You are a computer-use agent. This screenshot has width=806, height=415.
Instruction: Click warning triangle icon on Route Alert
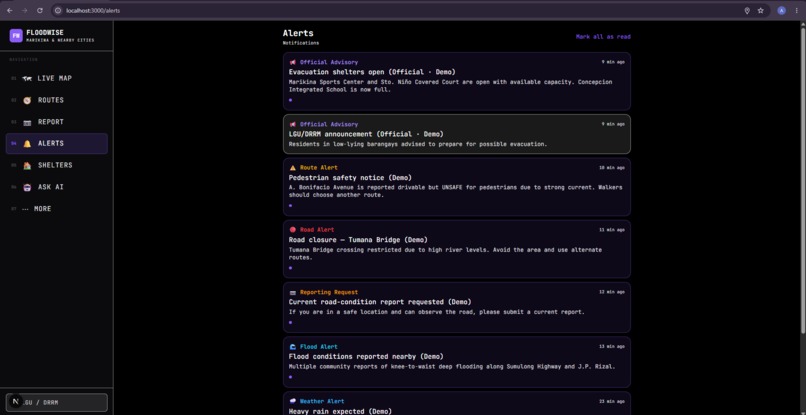[292, 168]
